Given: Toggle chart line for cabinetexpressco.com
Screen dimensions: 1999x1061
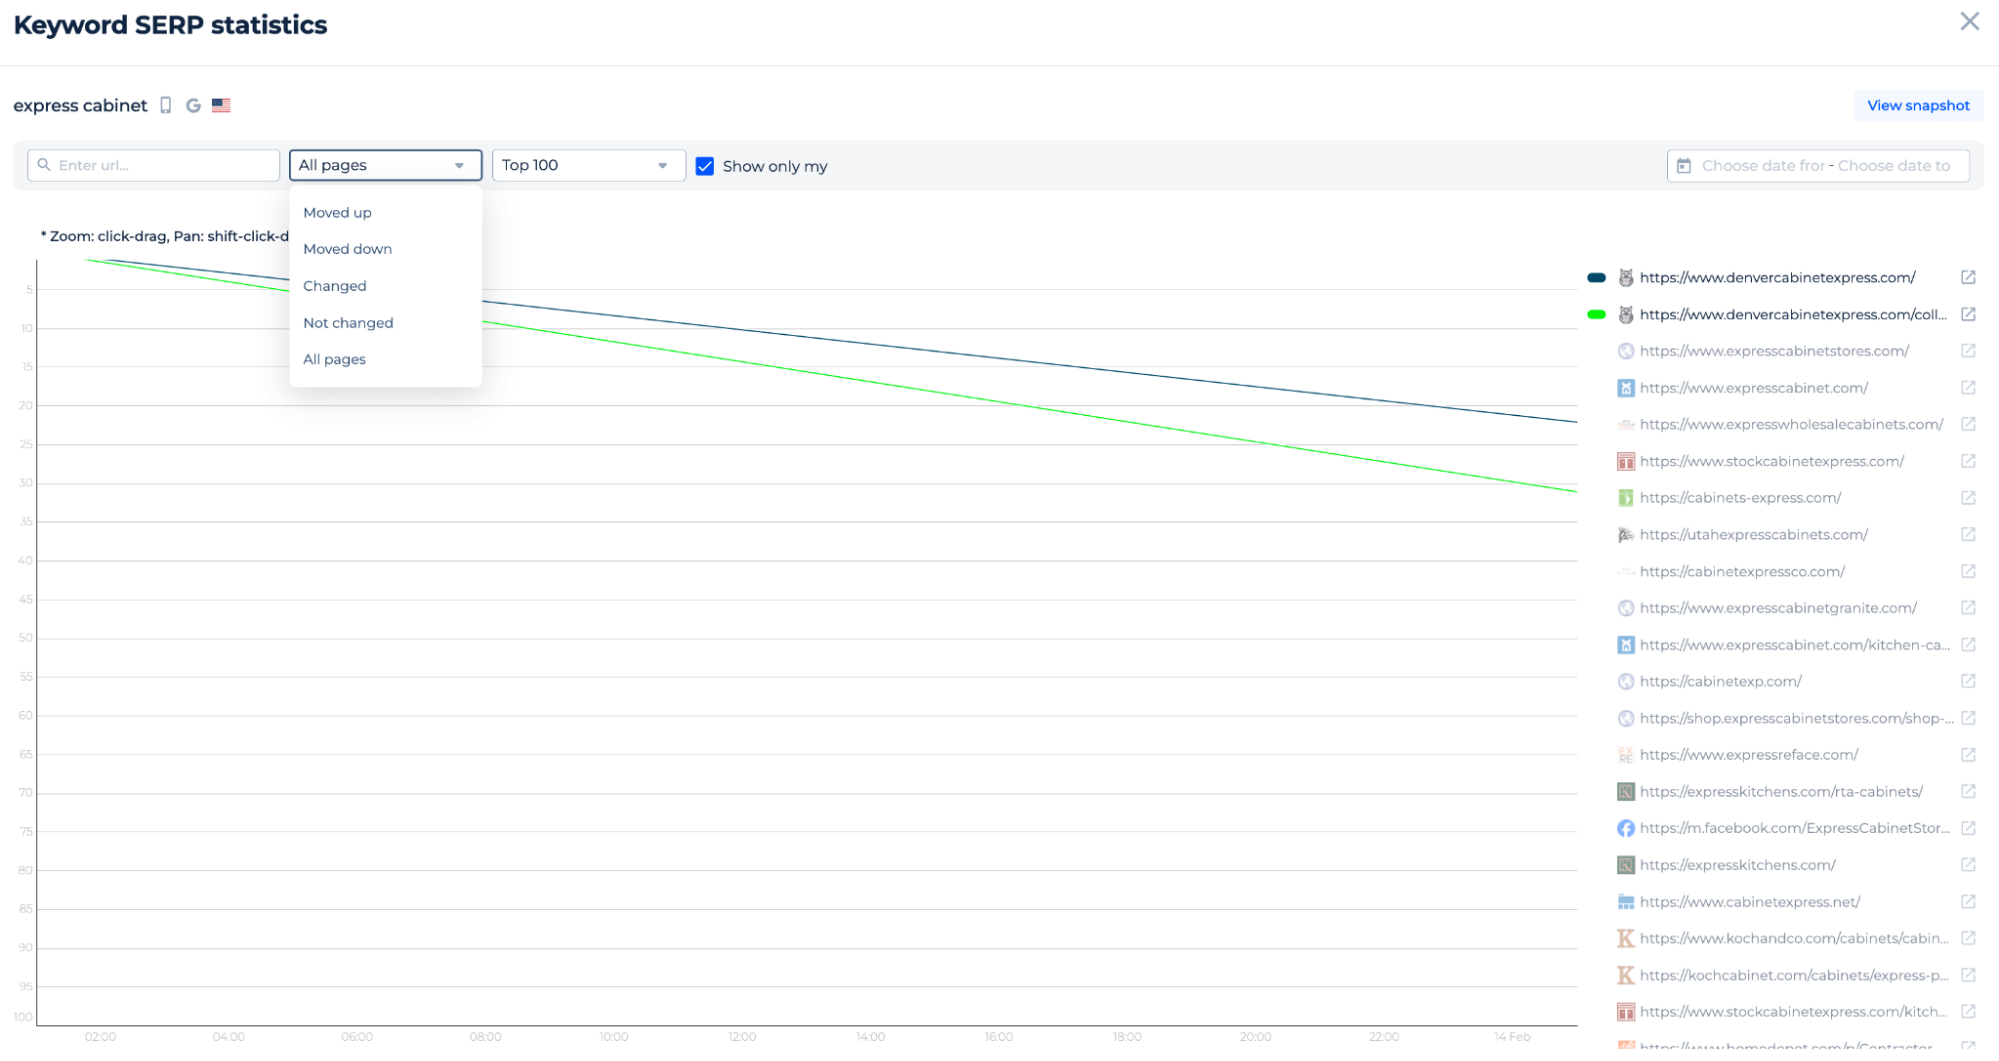Looking at the screenshot, I should point(1732,571).
